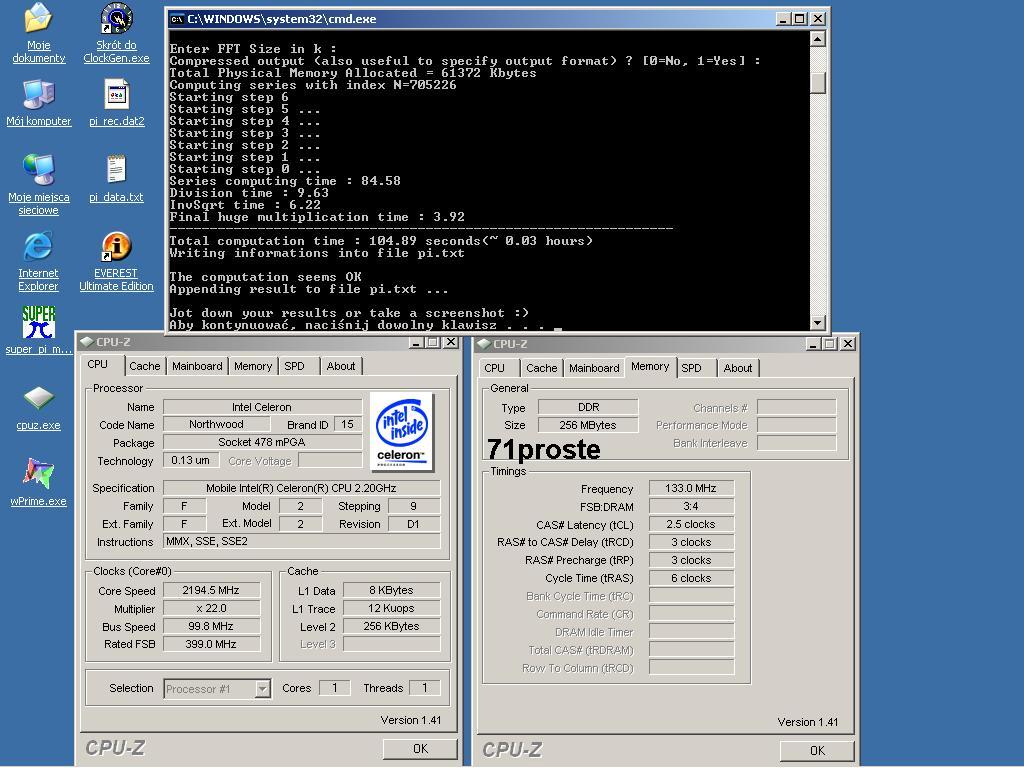
Task: Open Mainboard tab in right CPU-Z window
Action: (594, 368)
